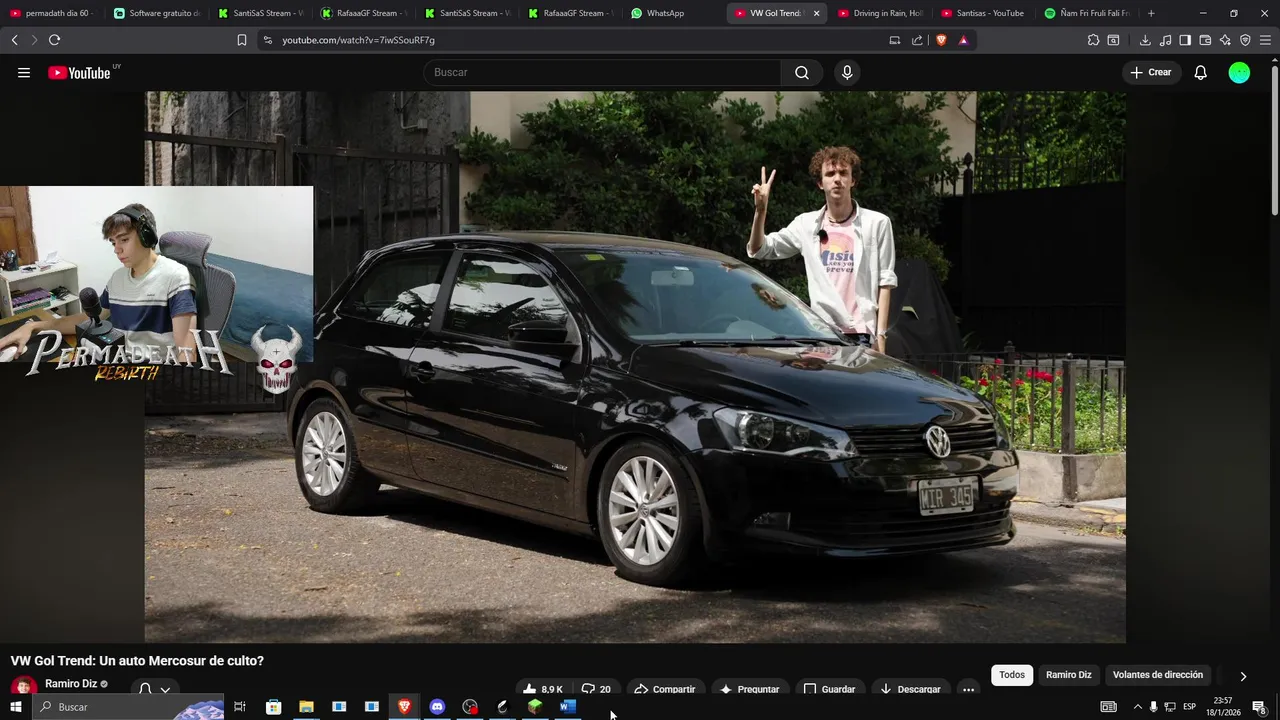
Task: Select the Todos filter chip
Action: coord(1012,675)
